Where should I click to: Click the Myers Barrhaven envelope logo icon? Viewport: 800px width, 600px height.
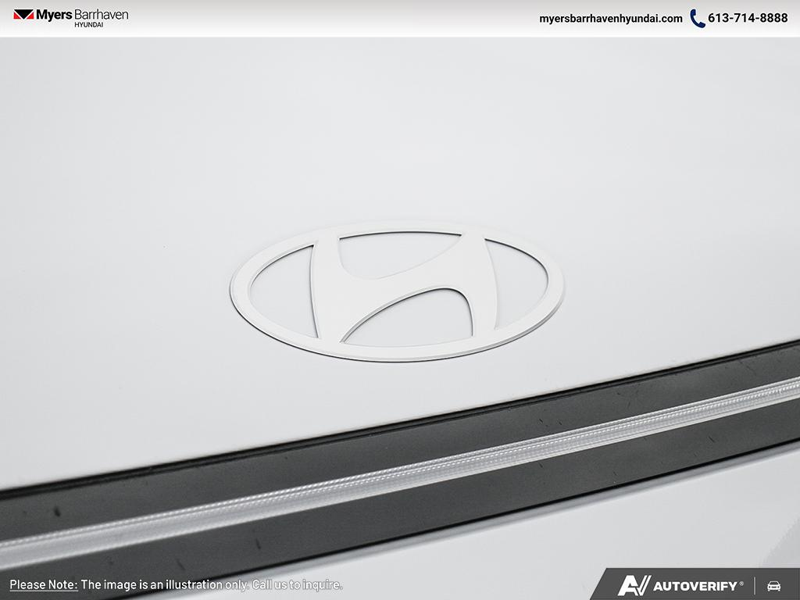coord(23,16)
